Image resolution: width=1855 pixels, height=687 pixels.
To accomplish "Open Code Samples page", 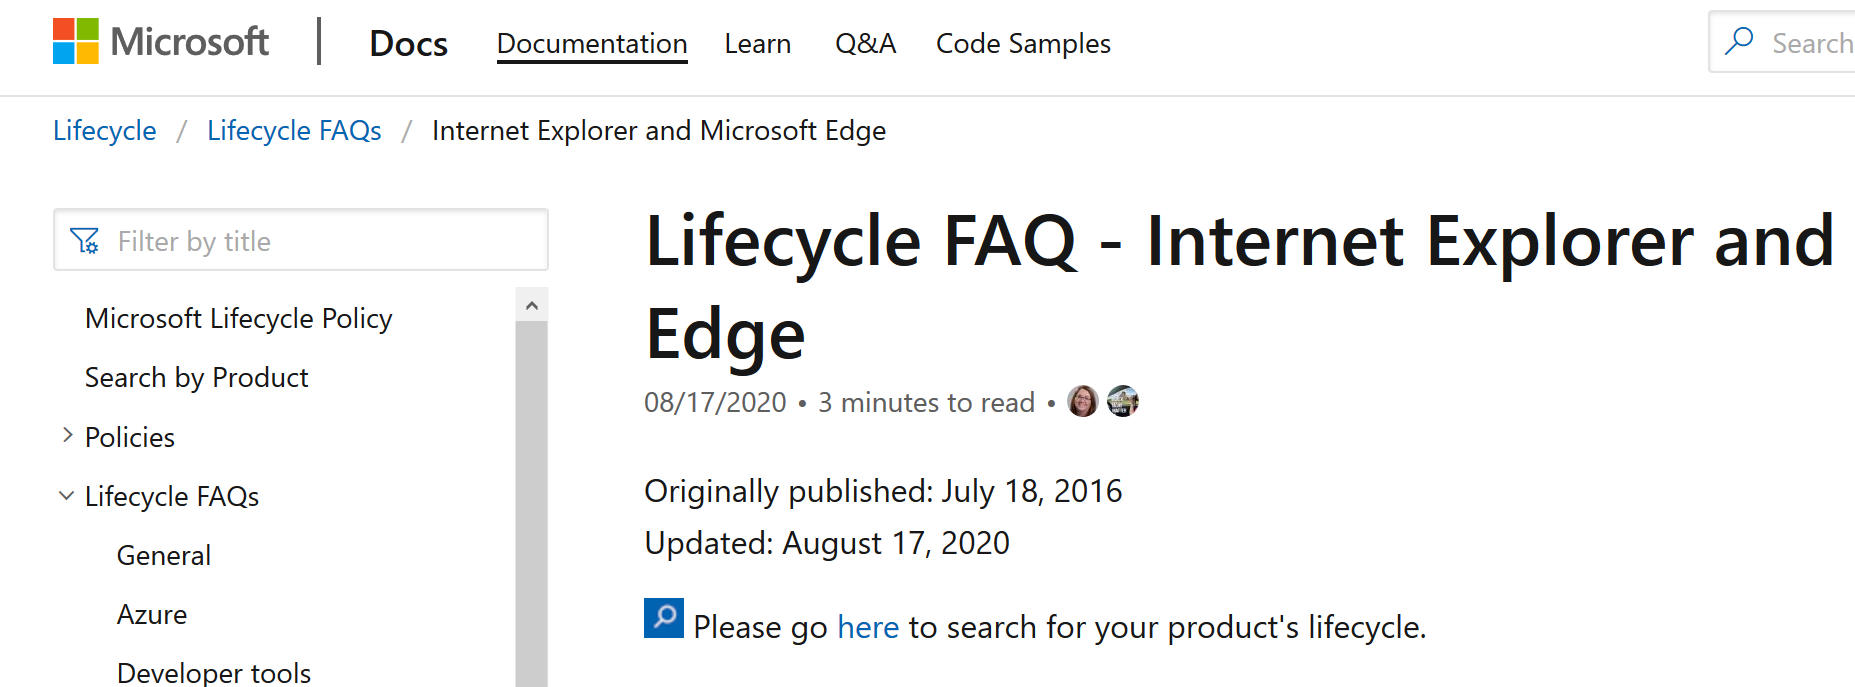I will point(1023,44).
